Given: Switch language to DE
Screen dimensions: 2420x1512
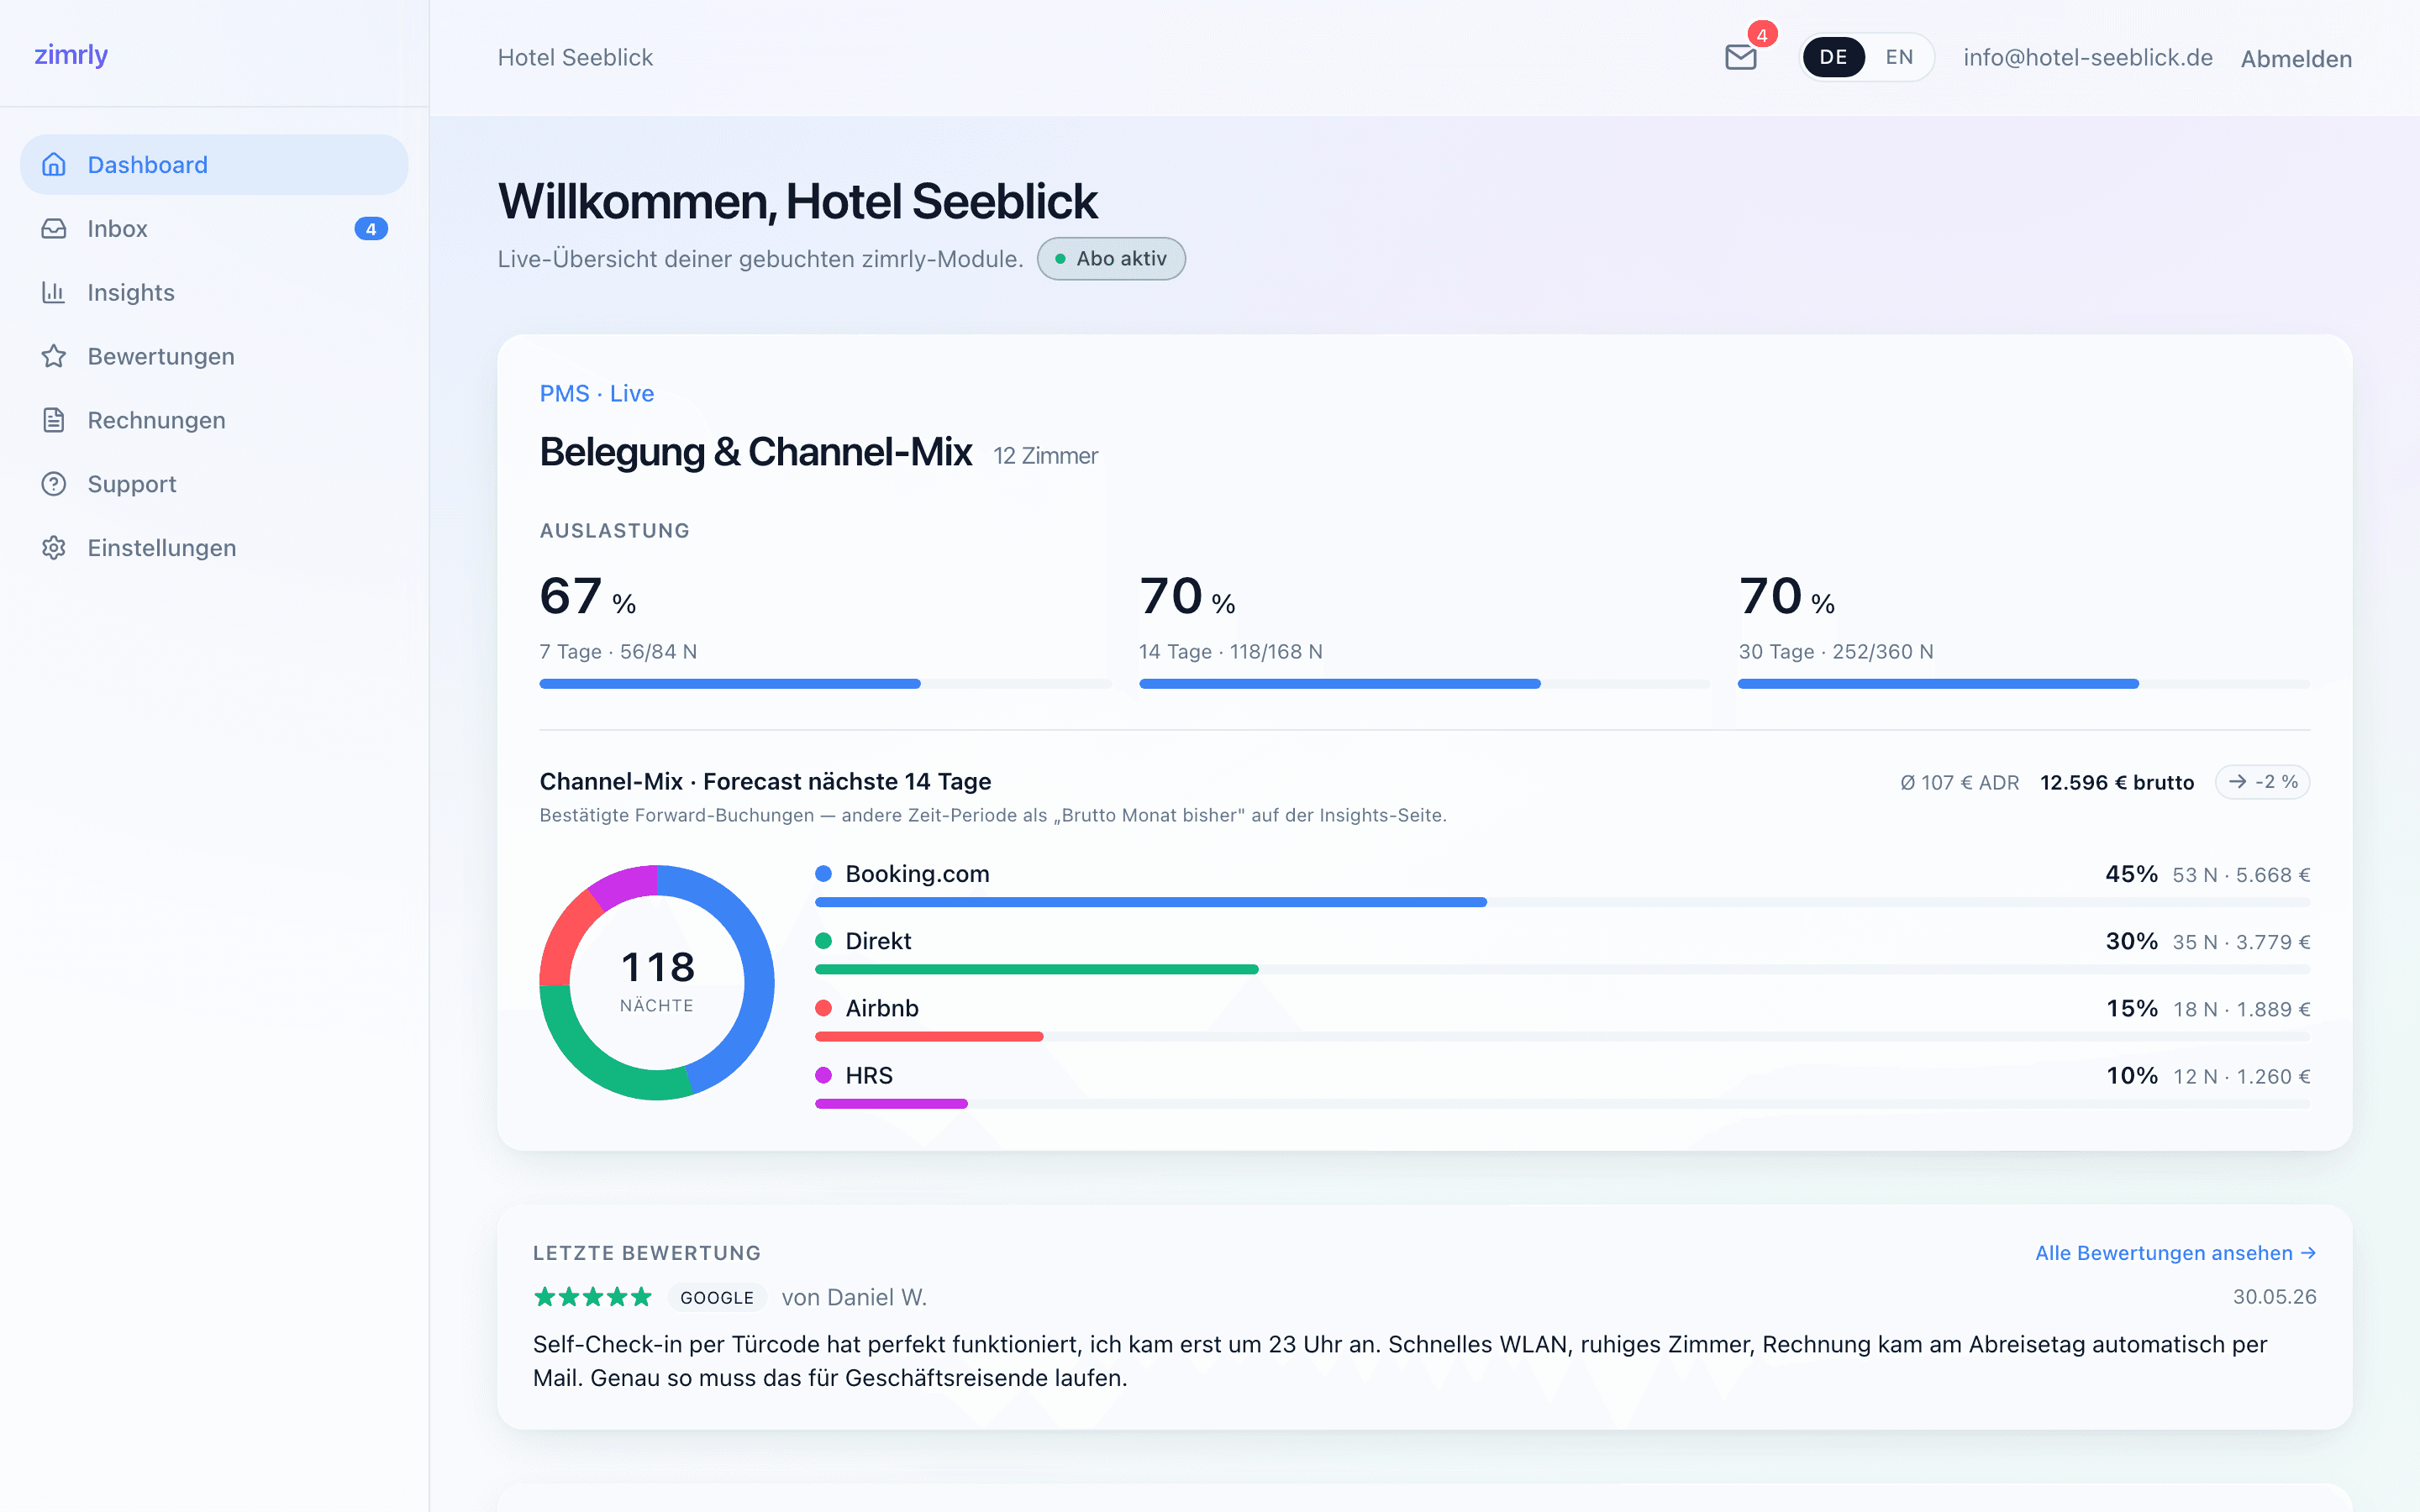Looking at the screenshot, I should (x=1833, y=57).
